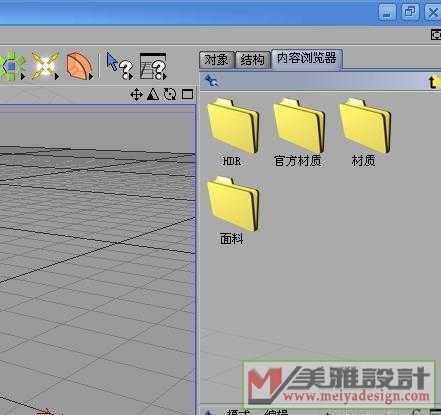Click the blue navigation arrow in browser bar
Viewport: 441px width, 415px height.
coord(212,81)
